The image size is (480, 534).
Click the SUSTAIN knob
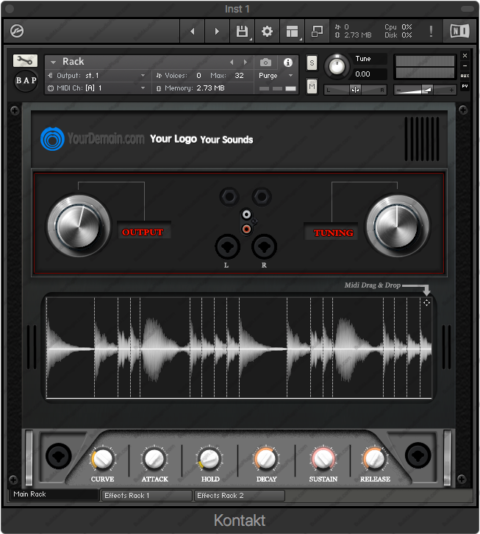point(323,458)
